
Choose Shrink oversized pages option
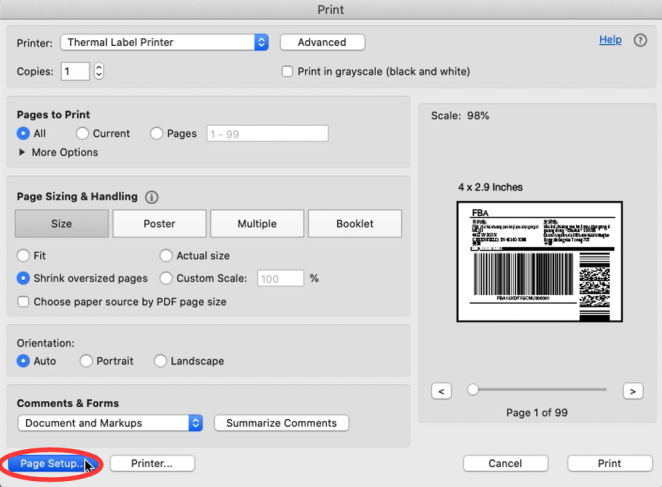tap(23, 278)
